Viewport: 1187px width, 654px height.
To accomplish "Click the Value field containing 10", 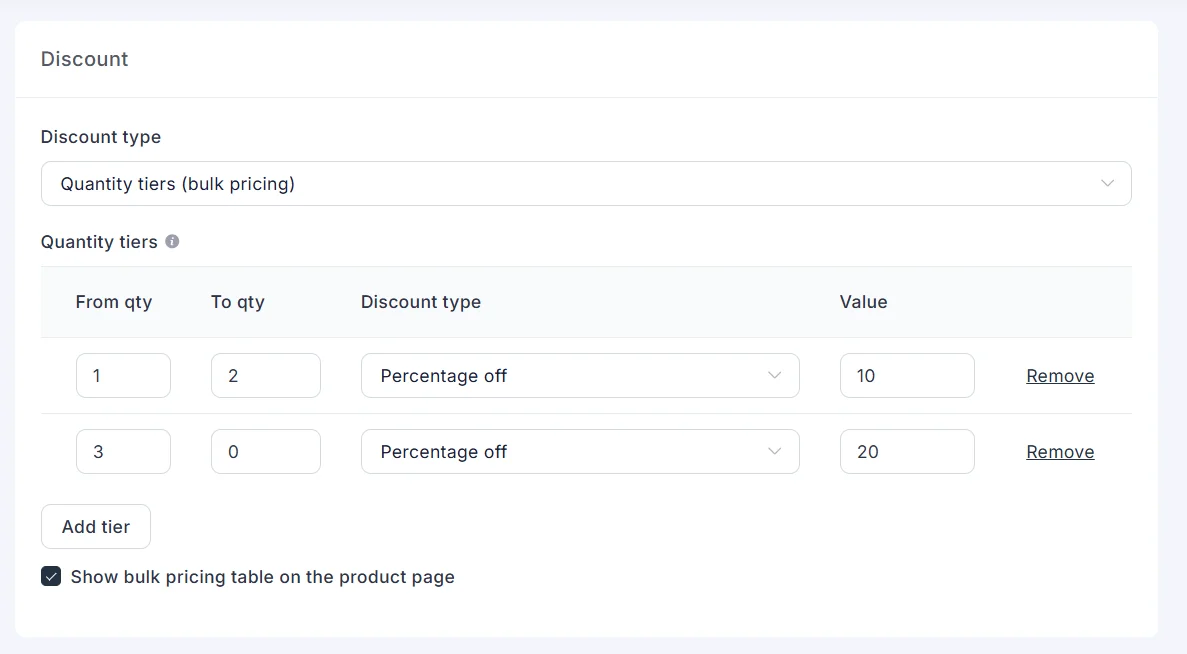I will coord(907,375).
